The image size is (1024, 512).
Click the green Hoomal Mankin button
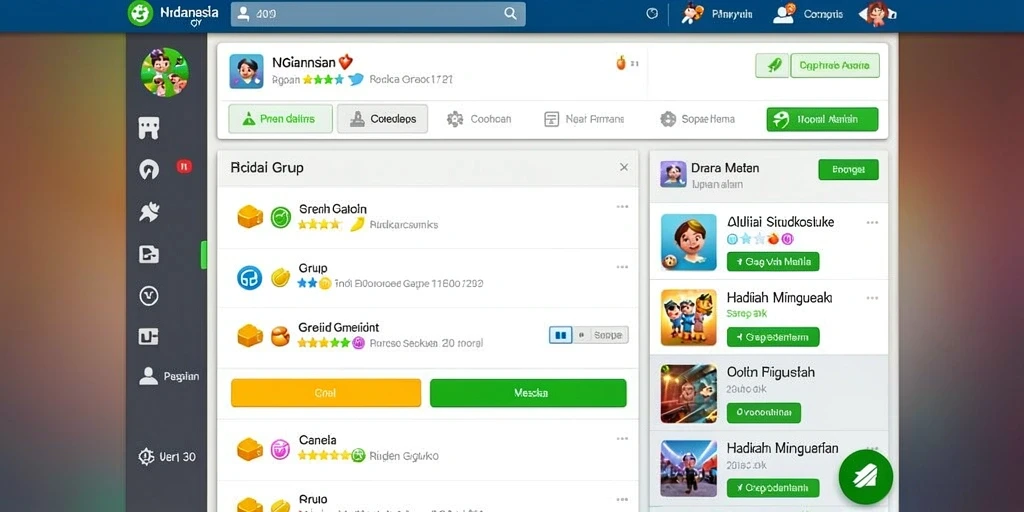tap(822, 120)
